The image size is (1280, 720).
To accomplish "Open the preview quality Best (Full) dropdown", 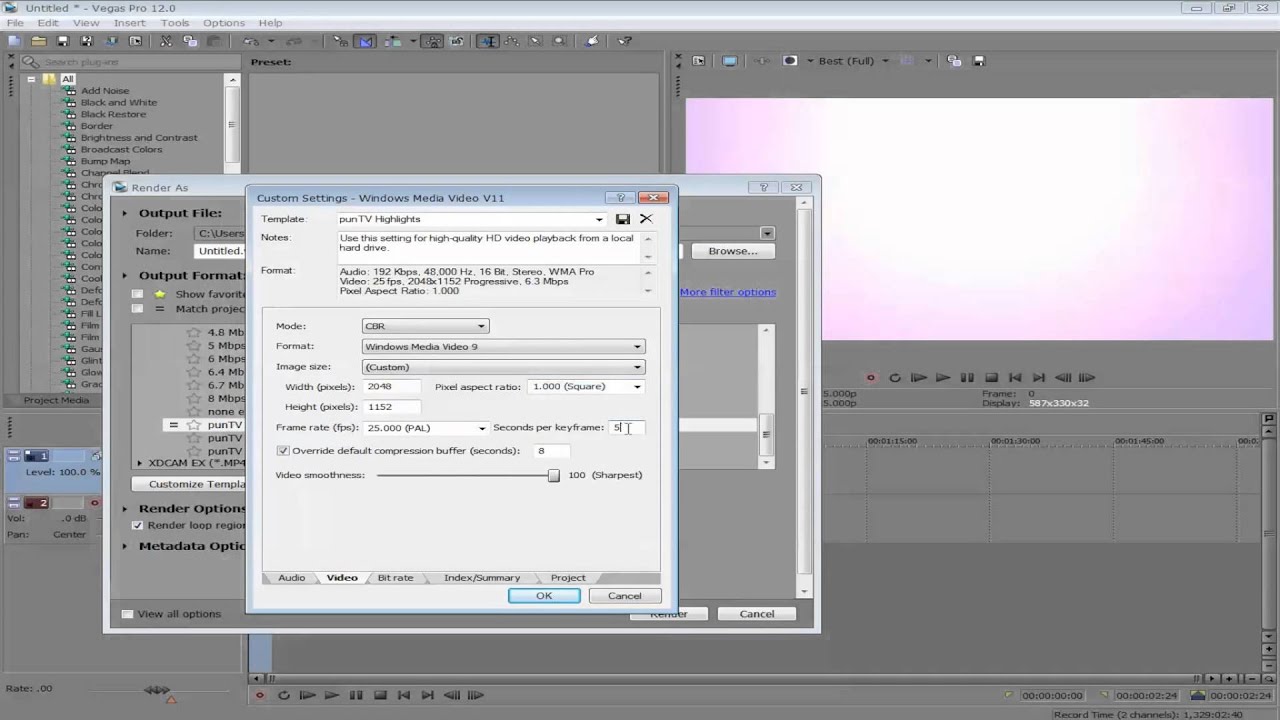I will (854, 61).
